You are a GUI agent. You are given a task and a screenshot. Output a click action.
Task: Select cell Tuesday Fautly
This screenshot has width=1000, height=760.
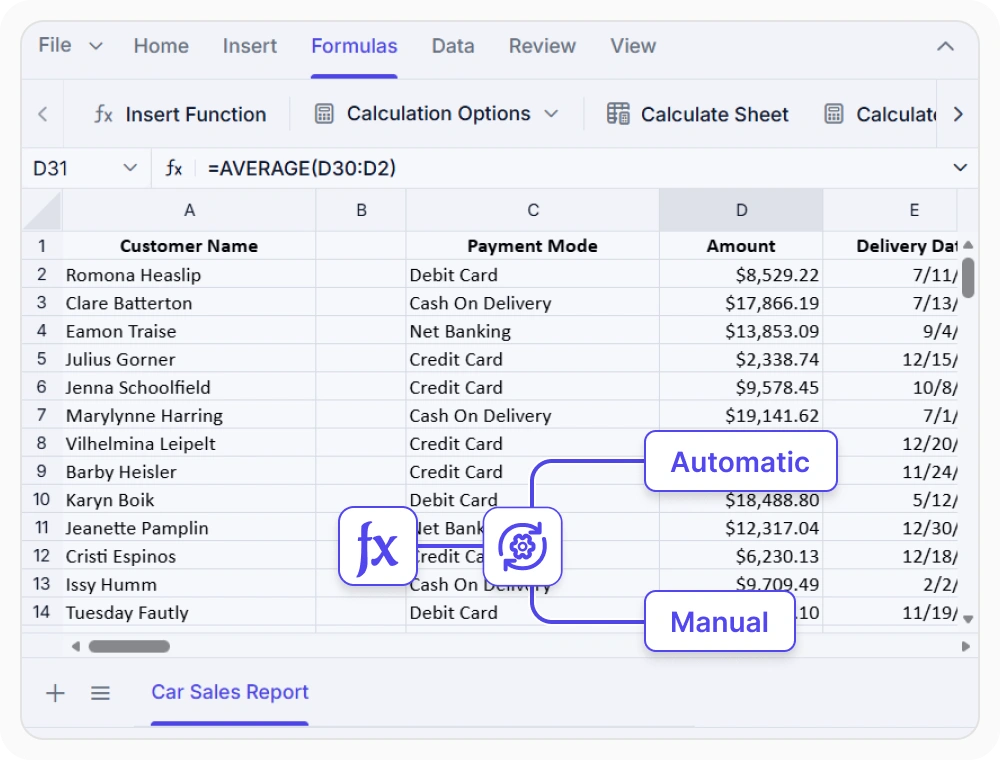click(x=189, y=612)
